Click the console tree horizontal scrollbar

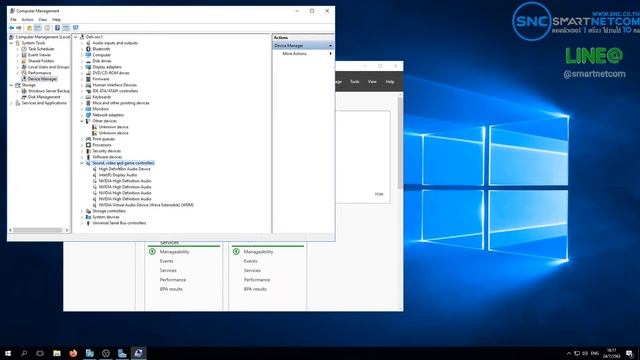(39, 230)
